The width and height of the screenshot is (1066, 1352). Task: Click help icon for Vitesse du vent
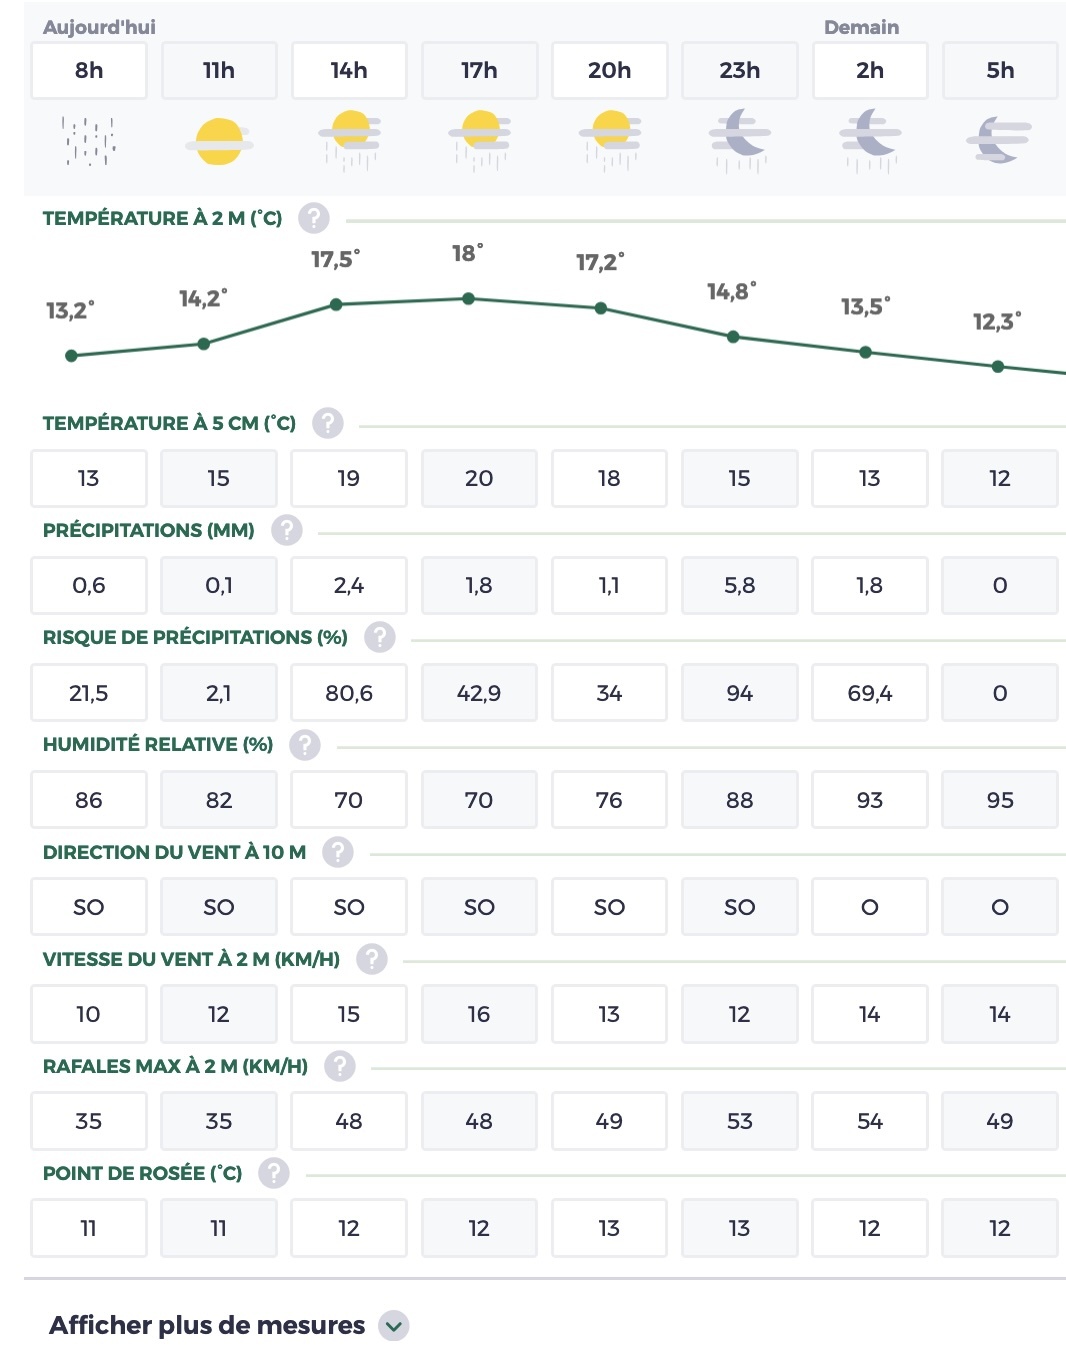tap(372, 959)
